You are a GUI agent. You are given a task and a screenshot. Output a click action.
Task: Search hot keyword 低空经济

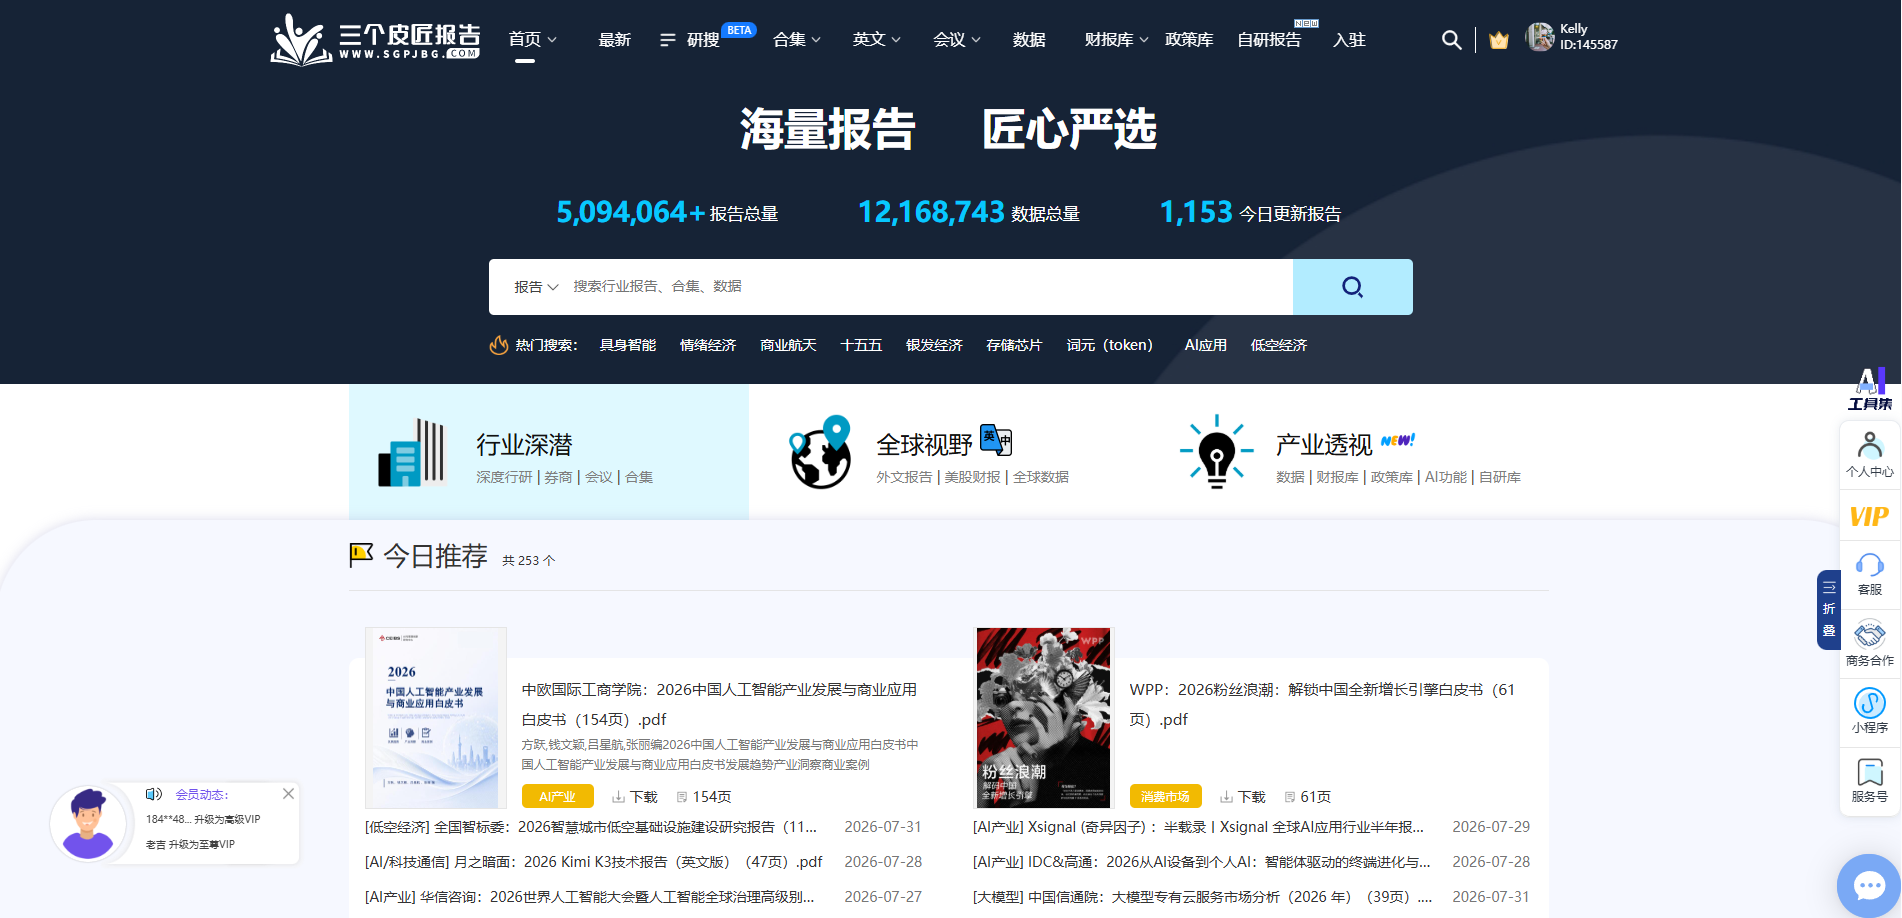pos(1279,345)
